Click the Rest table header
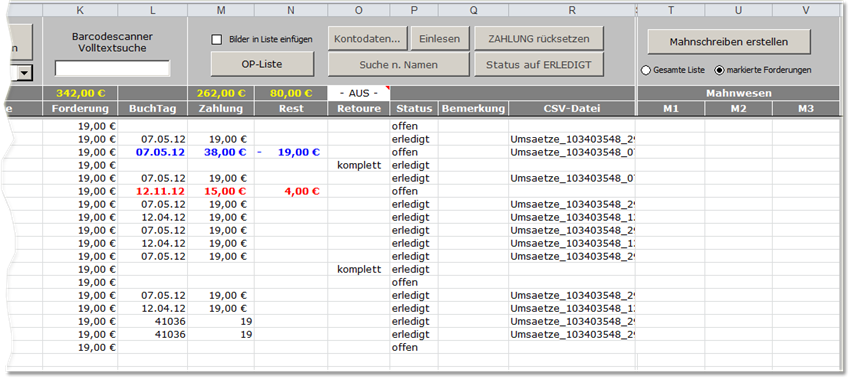Screen dimensions: 850x379 click(x=291, y=108)
